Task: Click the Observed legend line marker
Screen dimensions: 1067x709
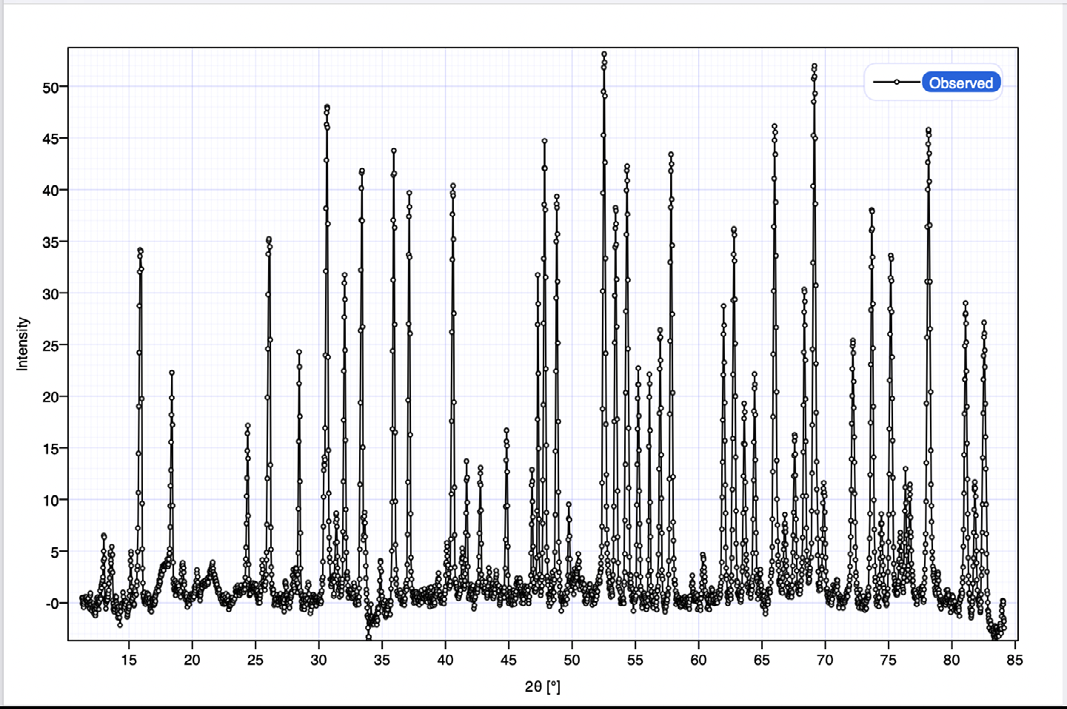Action: [x=896, y=82]
